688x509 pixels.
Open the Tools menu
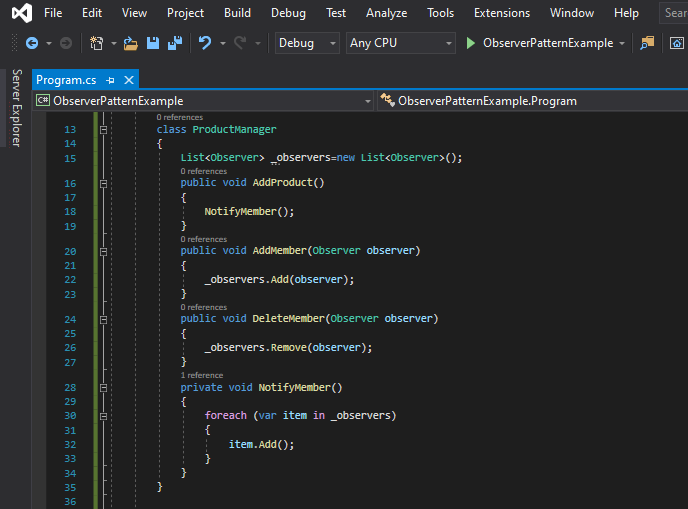coord(441,13)
